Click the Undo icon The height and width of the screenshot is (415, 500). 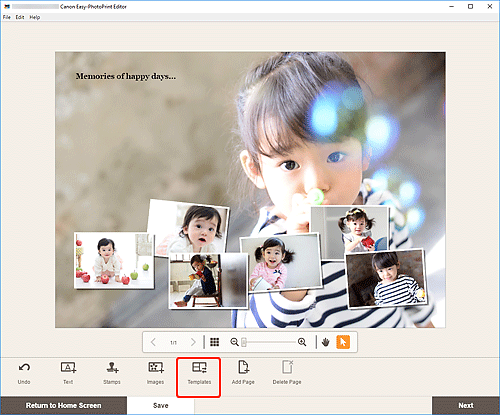(24, 368)
